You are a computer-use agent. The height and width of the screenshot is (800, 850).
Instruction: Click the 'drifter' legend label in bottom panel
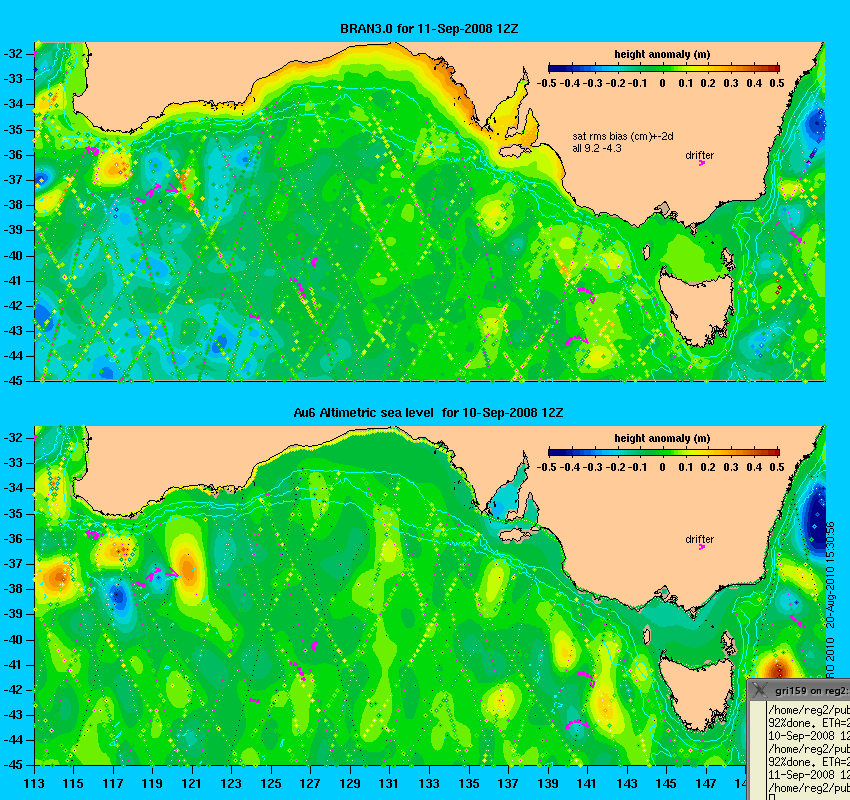click(699, 539)
